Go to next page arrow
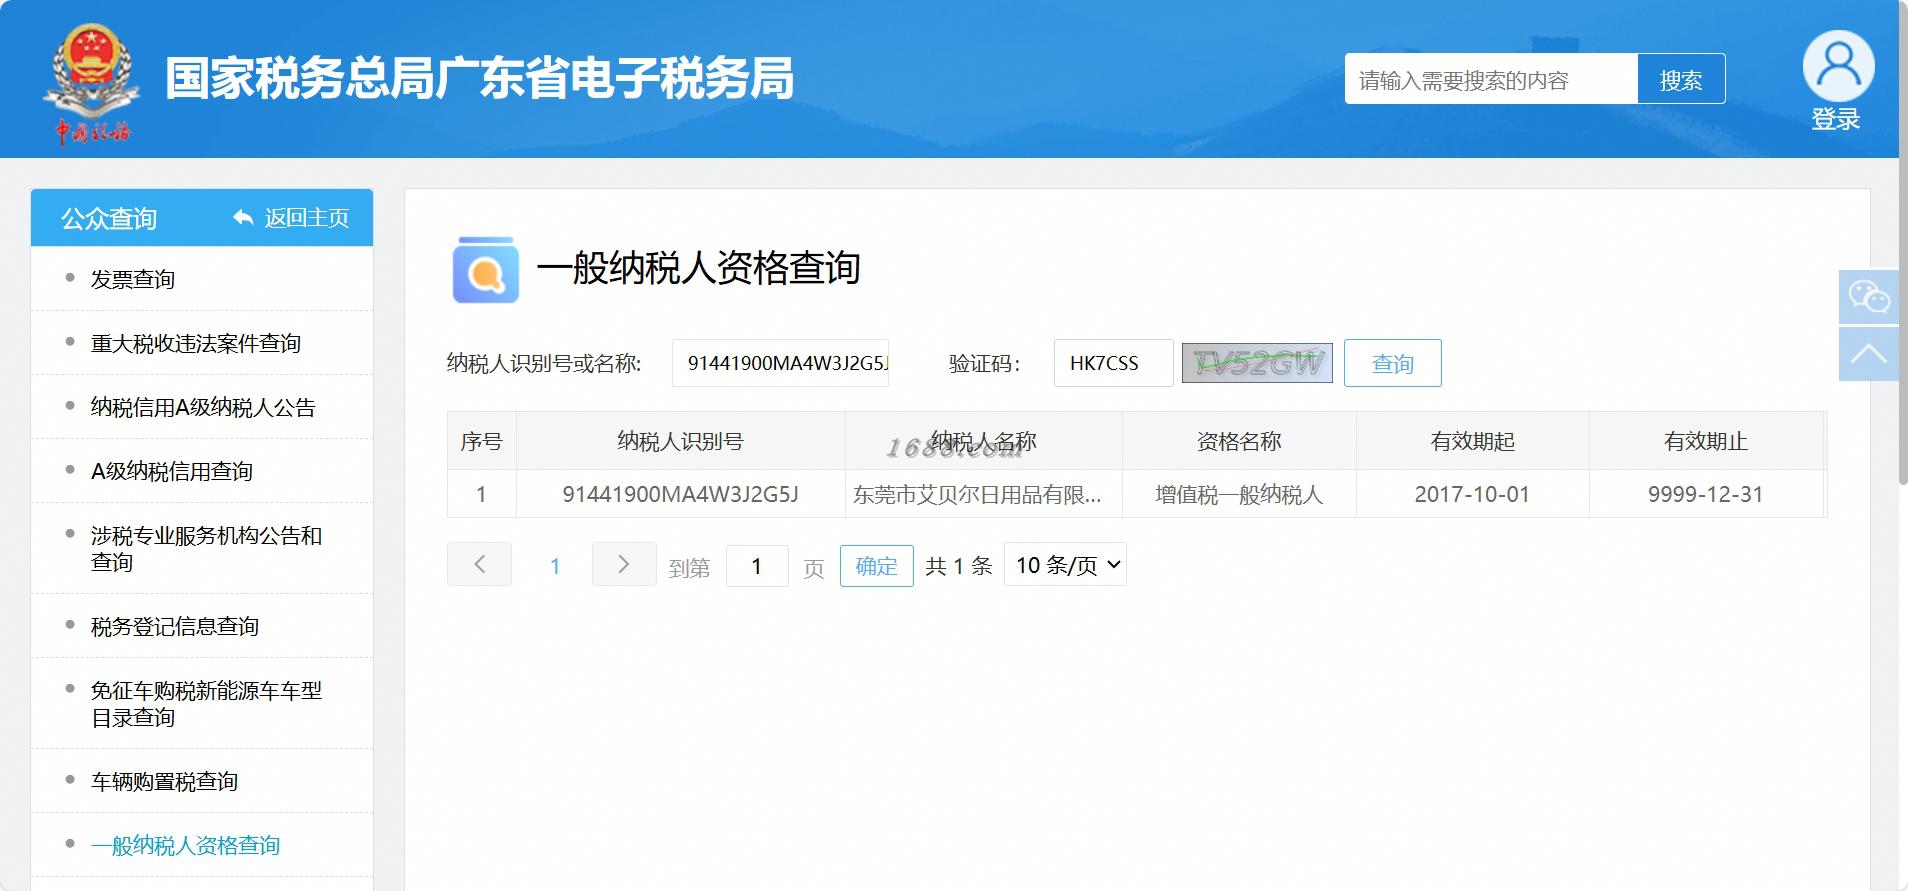This screenshot has width=1908, height=891. pyautogui.click(x=624, y=565)
